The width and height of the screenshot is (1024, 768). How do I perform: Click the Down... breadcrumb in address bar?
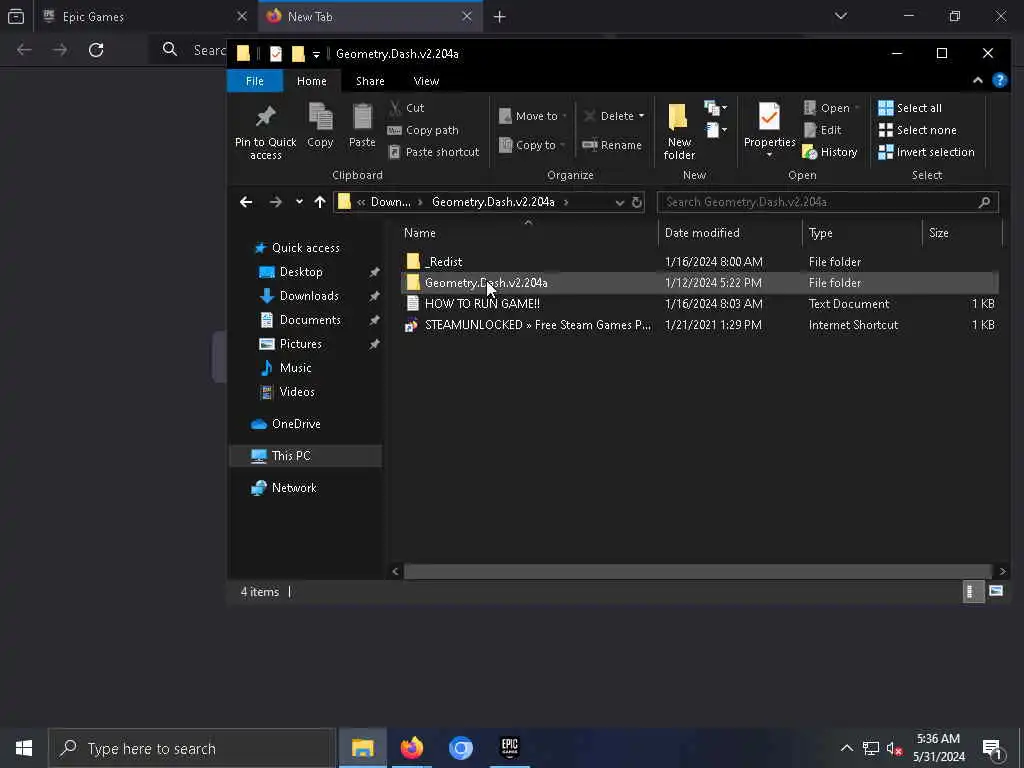coord(391,202)
